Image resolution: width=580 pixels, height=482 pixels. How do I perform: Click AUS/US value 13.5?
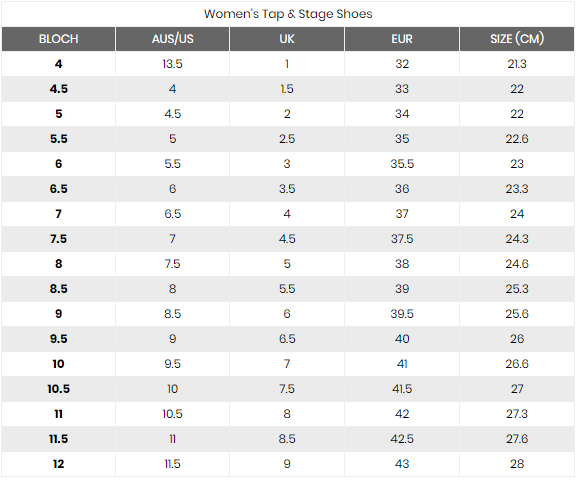click(172, 64)
